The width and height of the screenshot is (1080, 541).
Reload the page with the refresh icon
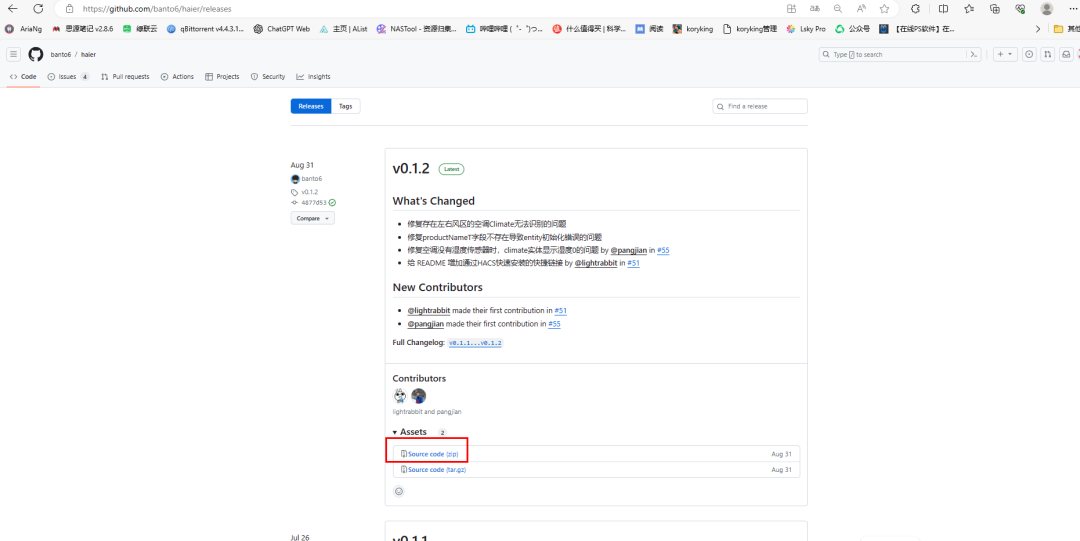pyautogui.click(x=39, y=9)
